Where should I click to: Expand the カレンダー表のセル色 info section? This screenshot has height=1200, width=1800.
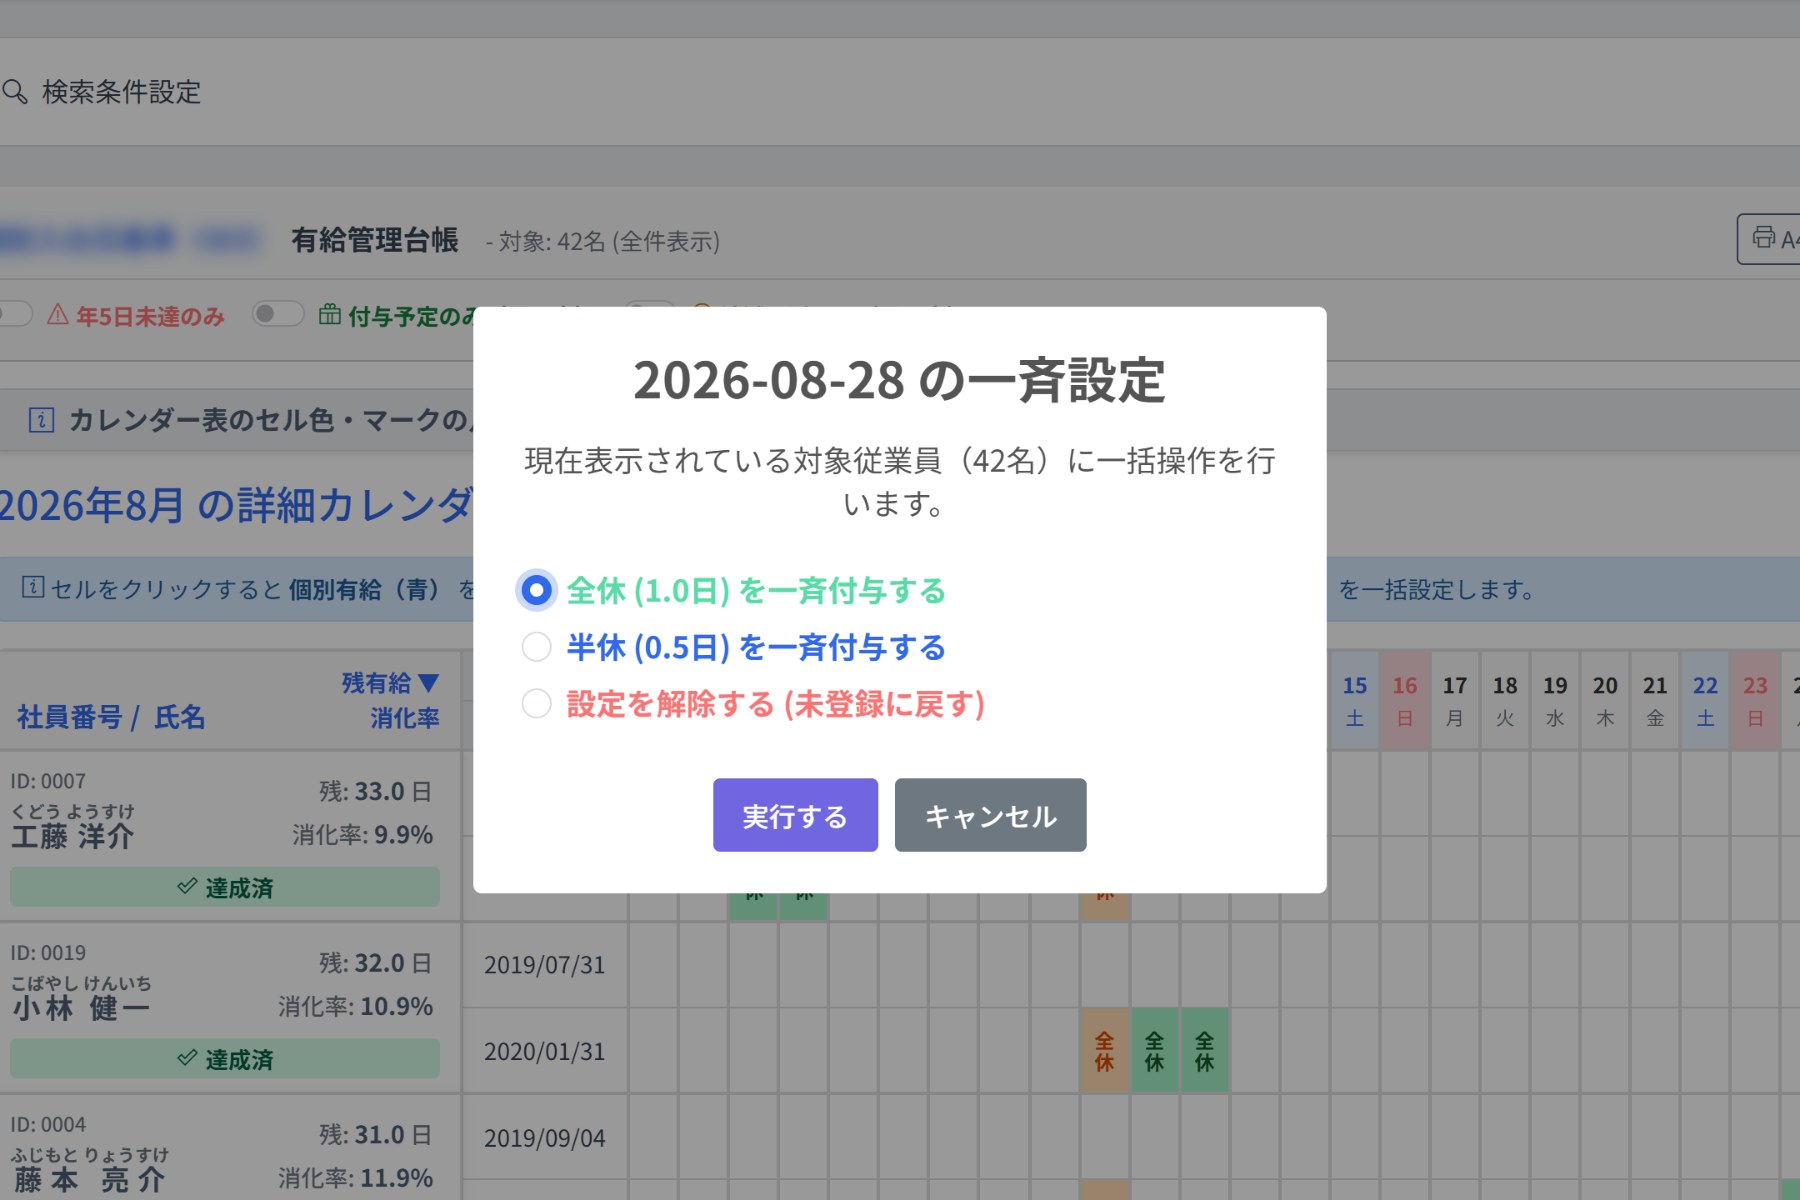(x=237, y=420)
